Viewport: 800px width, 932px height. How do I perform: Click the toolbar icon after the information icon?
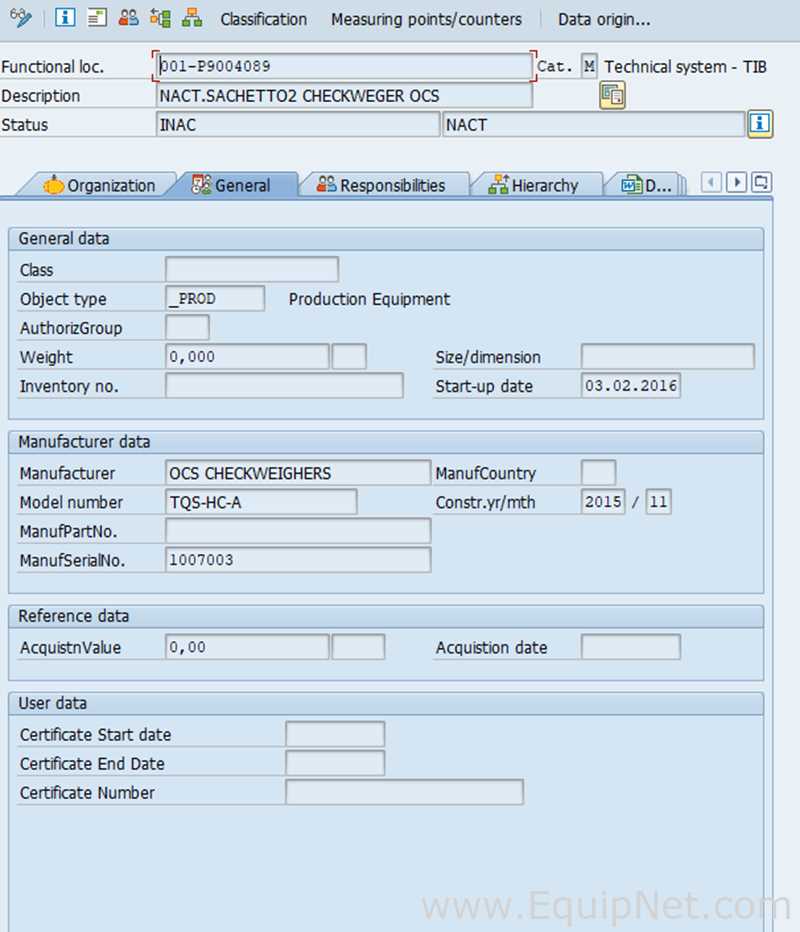pos(97,18)
